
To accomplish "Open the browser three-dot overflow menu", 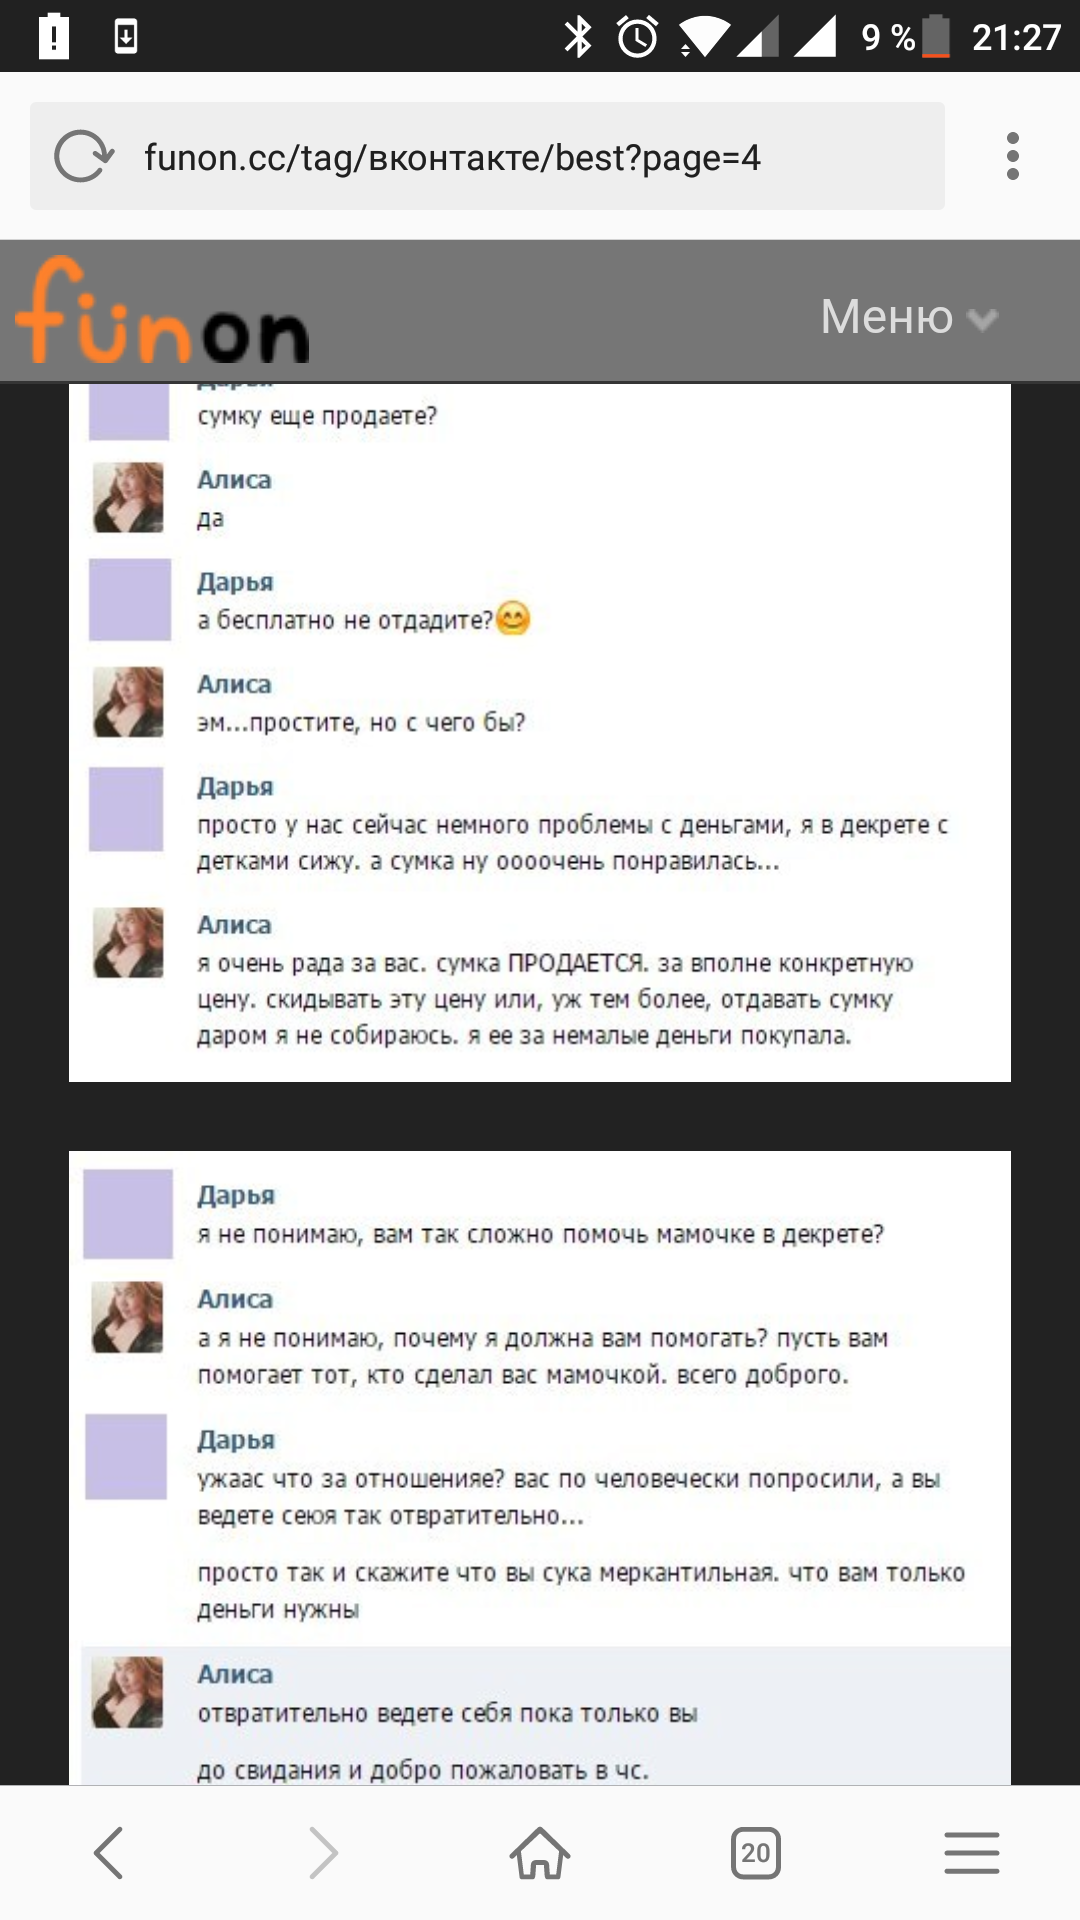I will pos(1012,157).
